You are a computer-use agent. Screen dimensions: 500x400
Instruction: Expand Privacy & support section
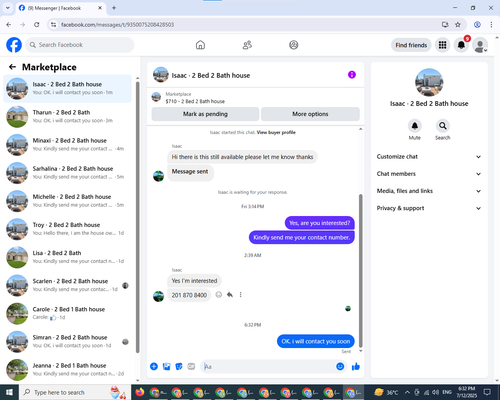[x=429, y=208]
